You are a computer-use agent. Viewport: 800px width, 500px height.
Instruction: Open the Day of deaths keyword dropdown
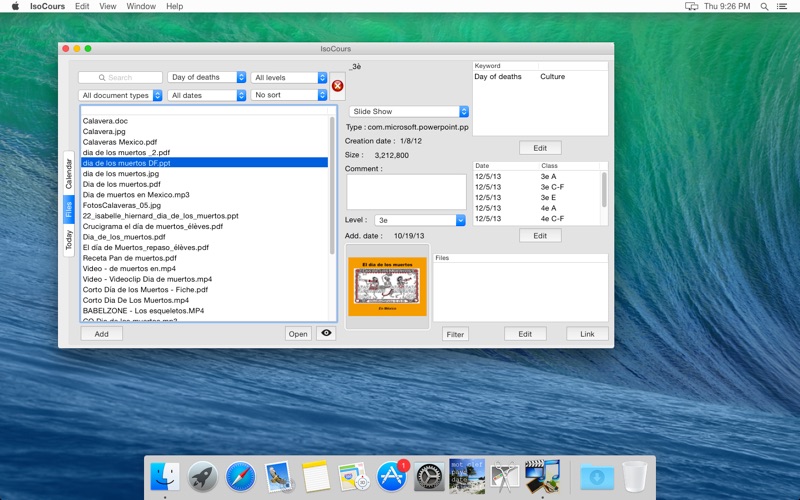(x=207, y=77)
